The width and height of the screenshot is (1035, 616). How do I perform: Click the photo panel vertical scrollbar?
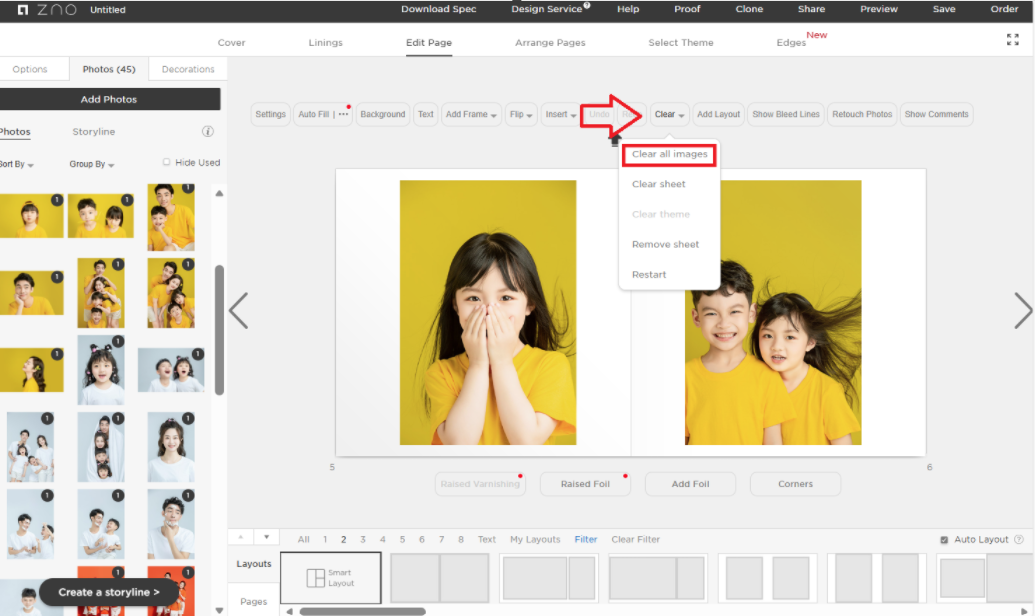click(x=219, y=330)
